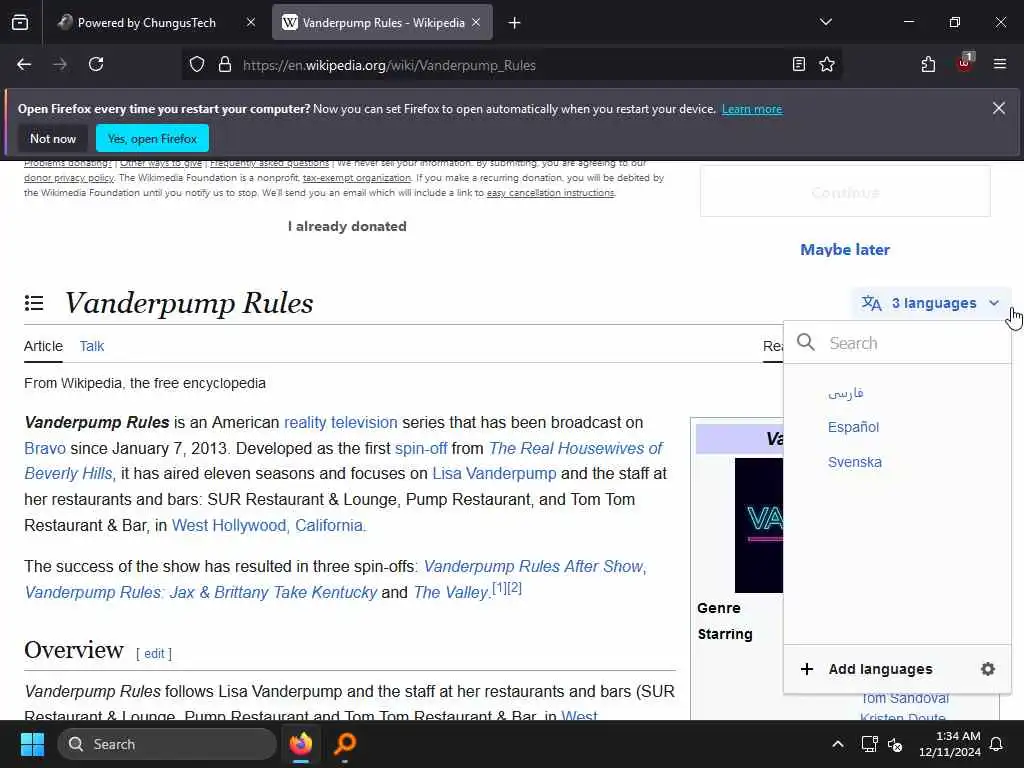The image size is (1024, 768).
Task: Bookmark this page with star icon
Action: pos(827,65)
